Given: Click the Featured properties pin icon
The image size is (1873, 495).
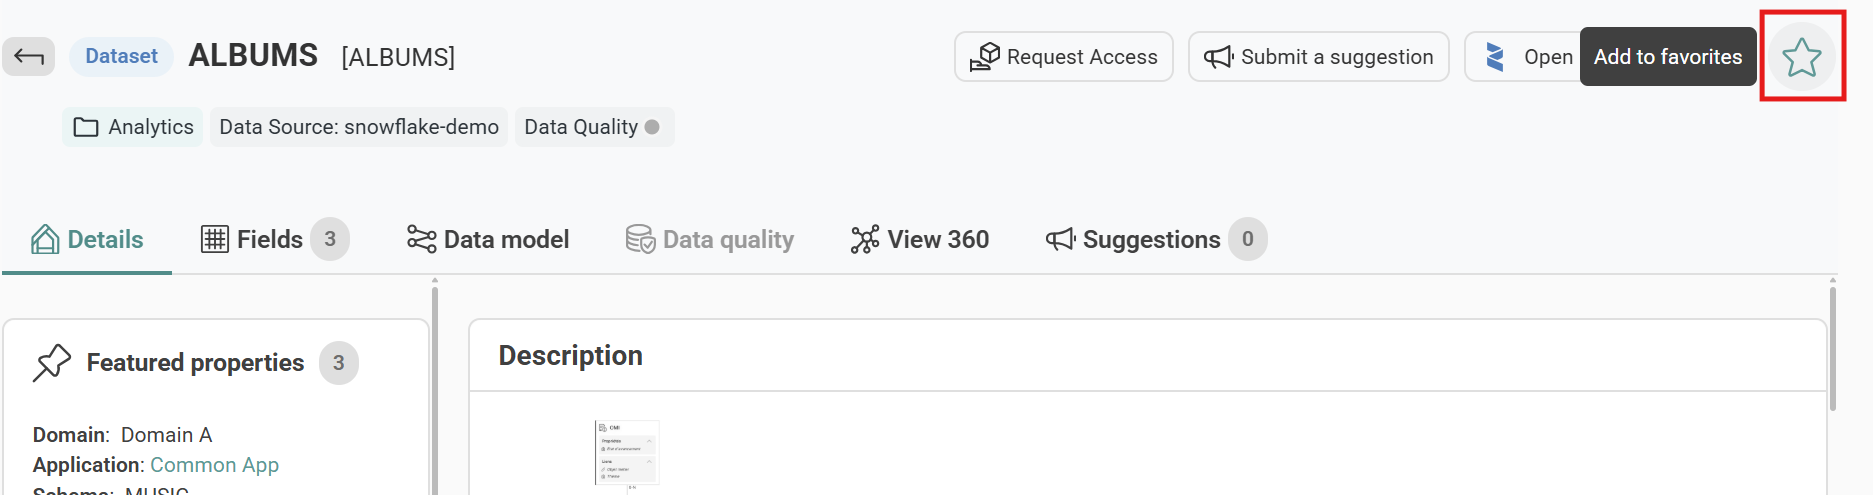Looking at the screenshot, I should [x=52, y=362].
